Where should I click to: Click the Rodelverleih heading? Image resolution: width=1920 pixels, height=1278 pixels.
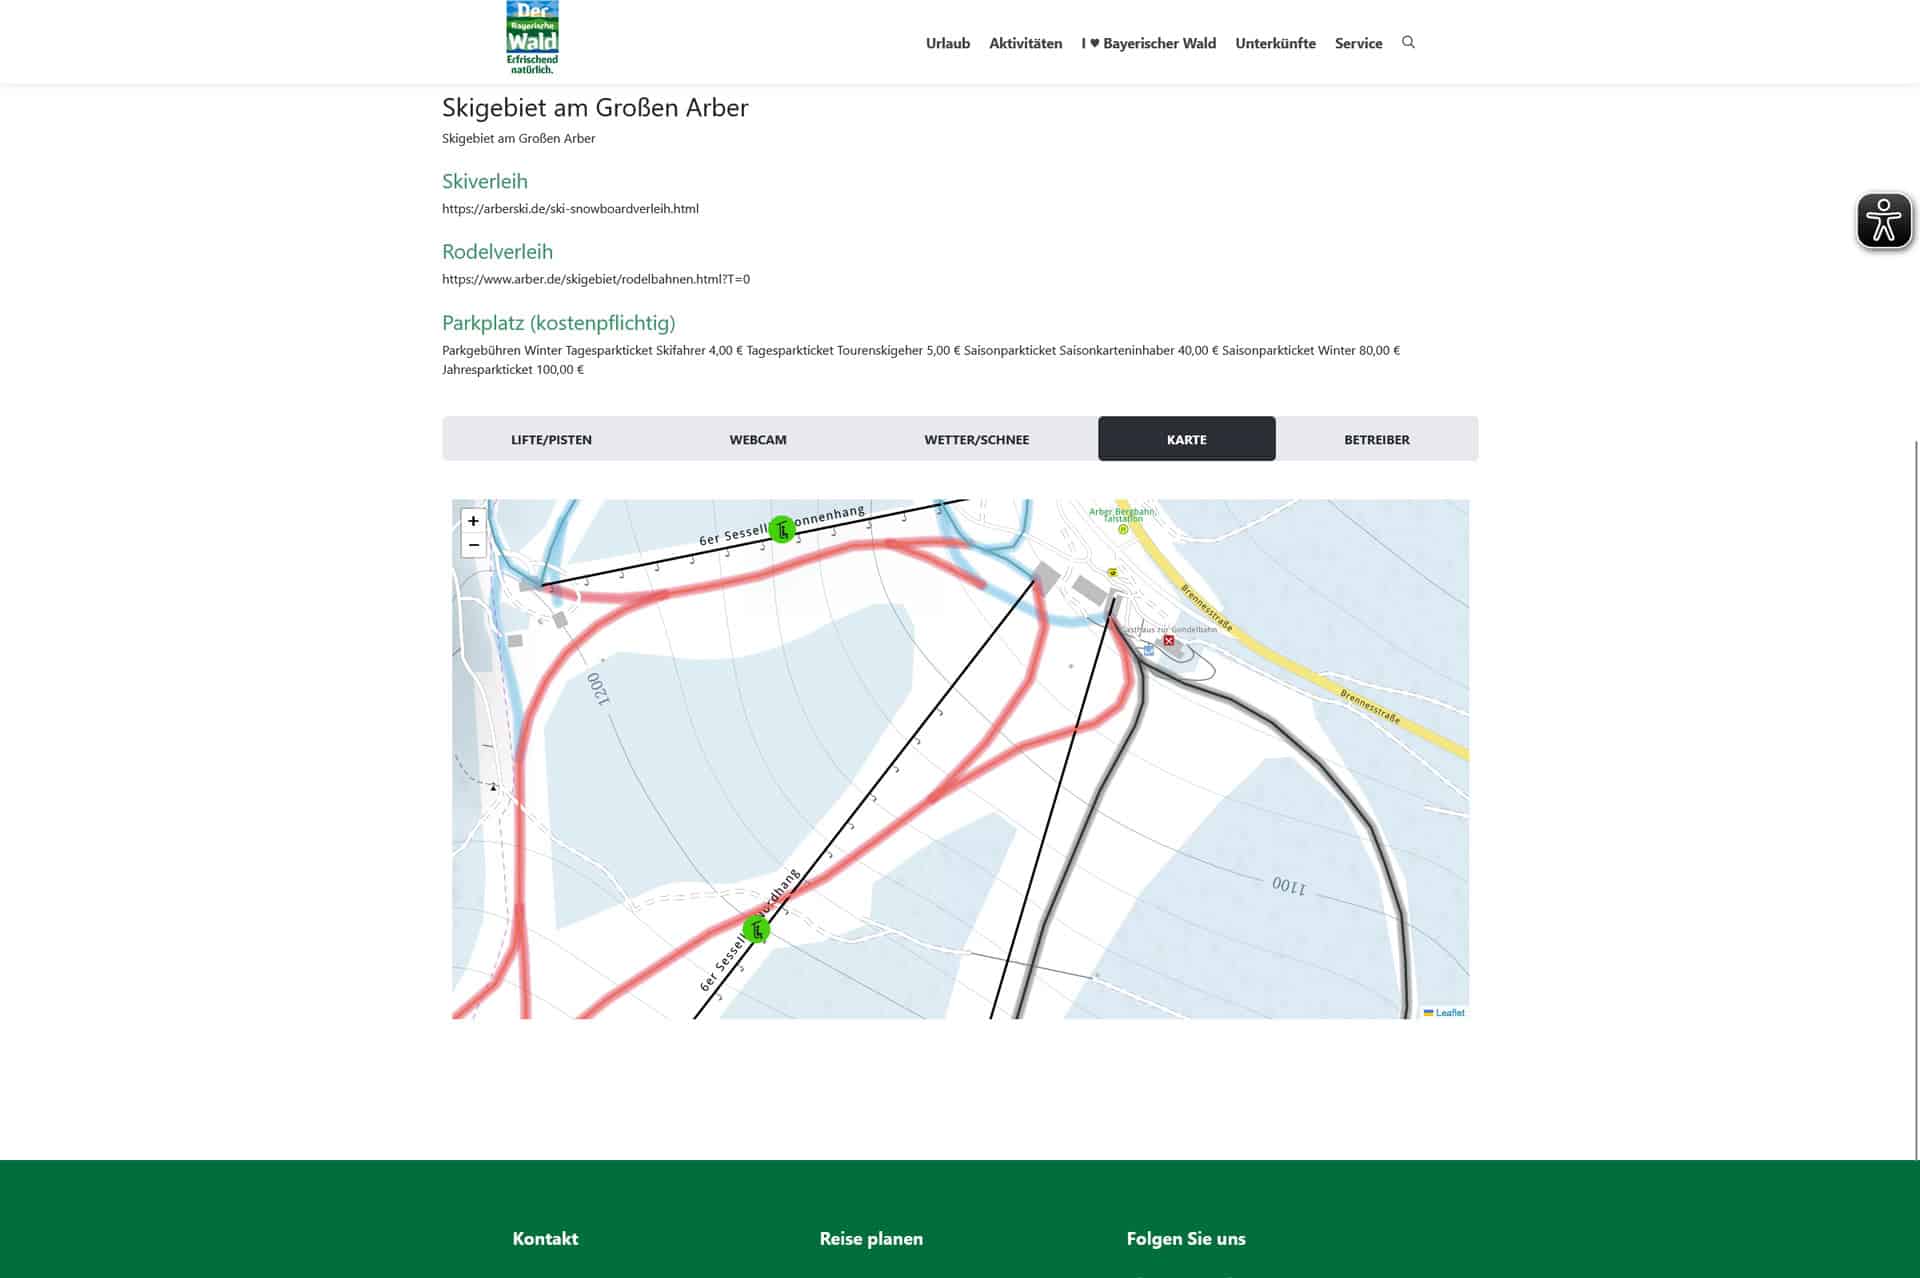tap(497, 251)
